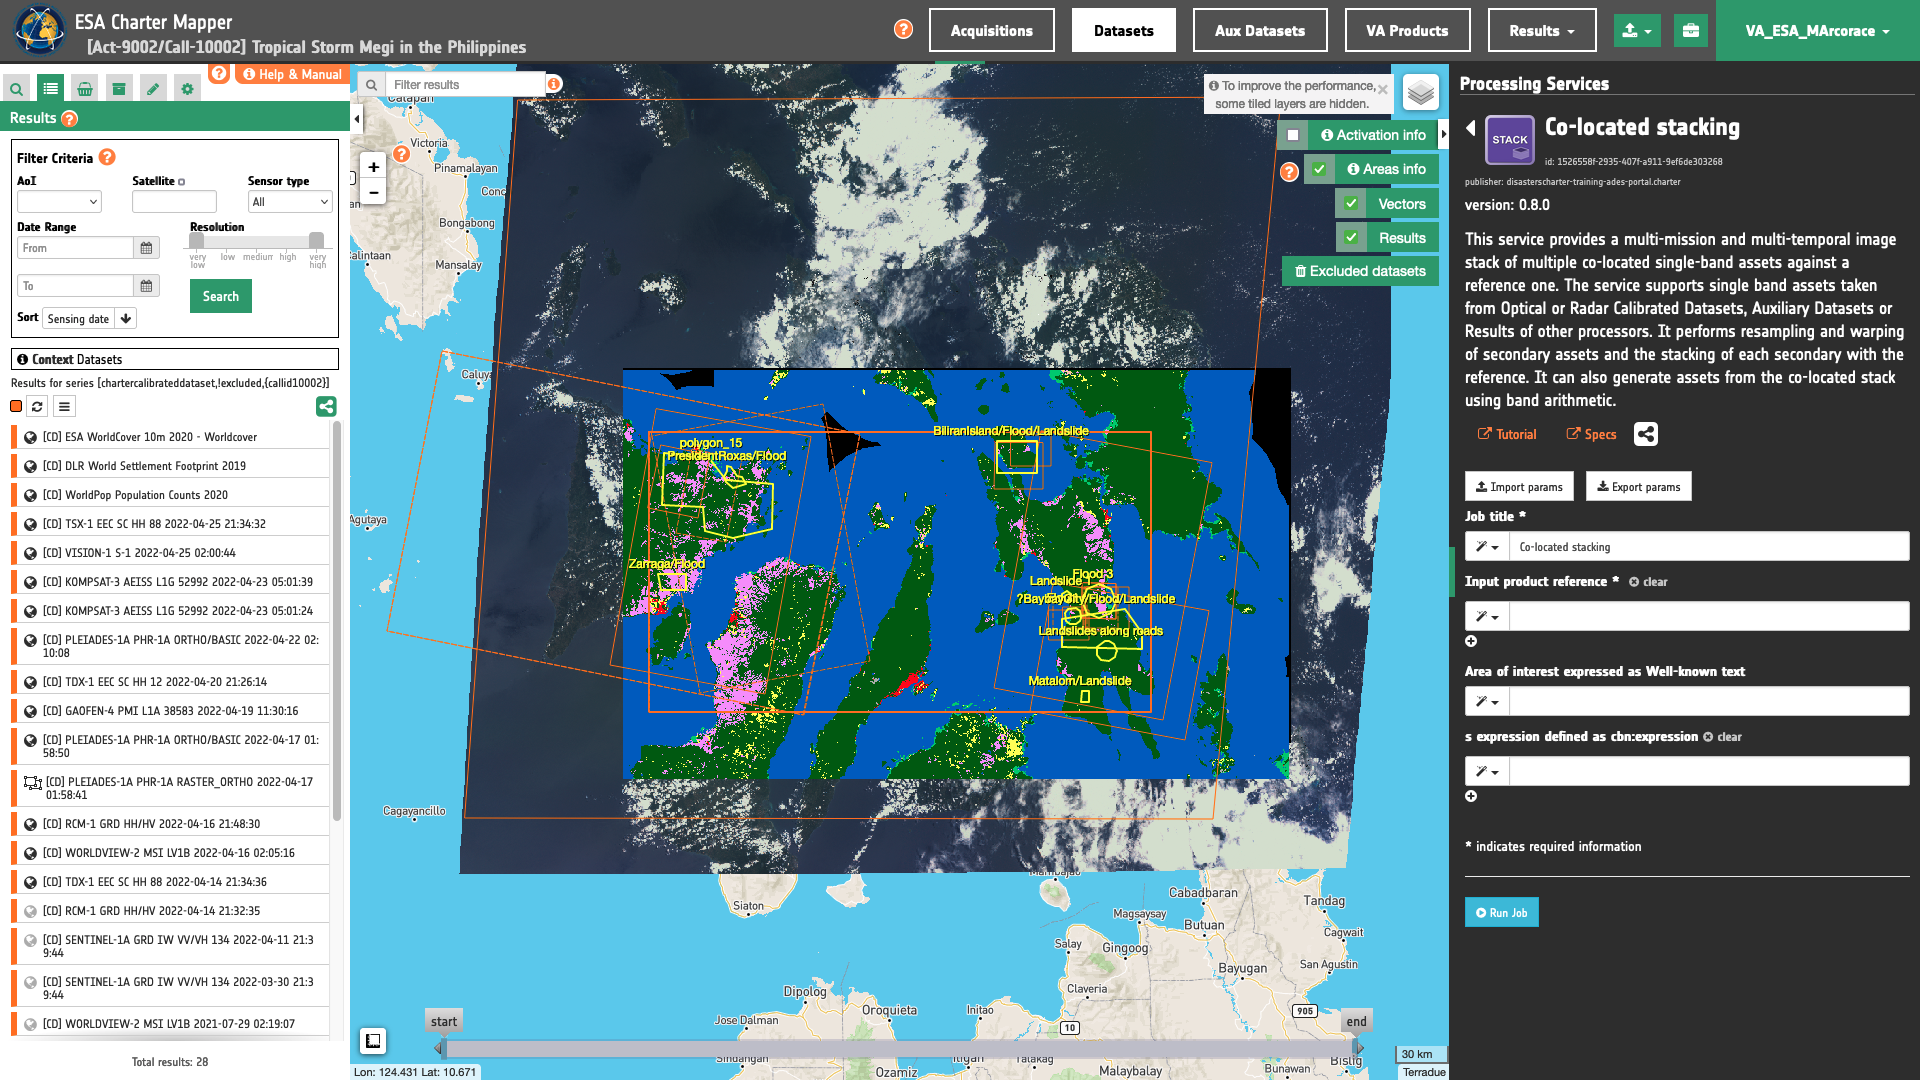This screenshot has height=1080, width=1920.
Task: Click the help icon next to Acquisitions
Action: coord(903,29)
